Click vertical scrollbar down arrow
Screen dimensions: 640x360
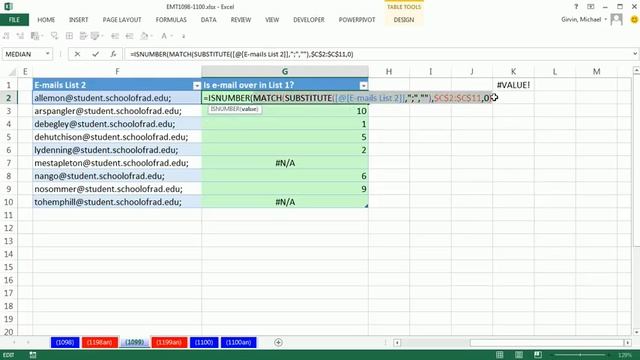(x=636, y=332)
